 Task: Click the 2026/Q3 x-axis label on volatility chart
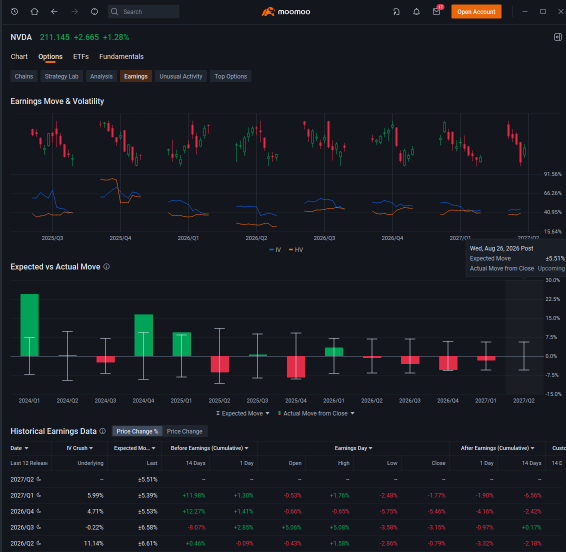click(324, 238)
